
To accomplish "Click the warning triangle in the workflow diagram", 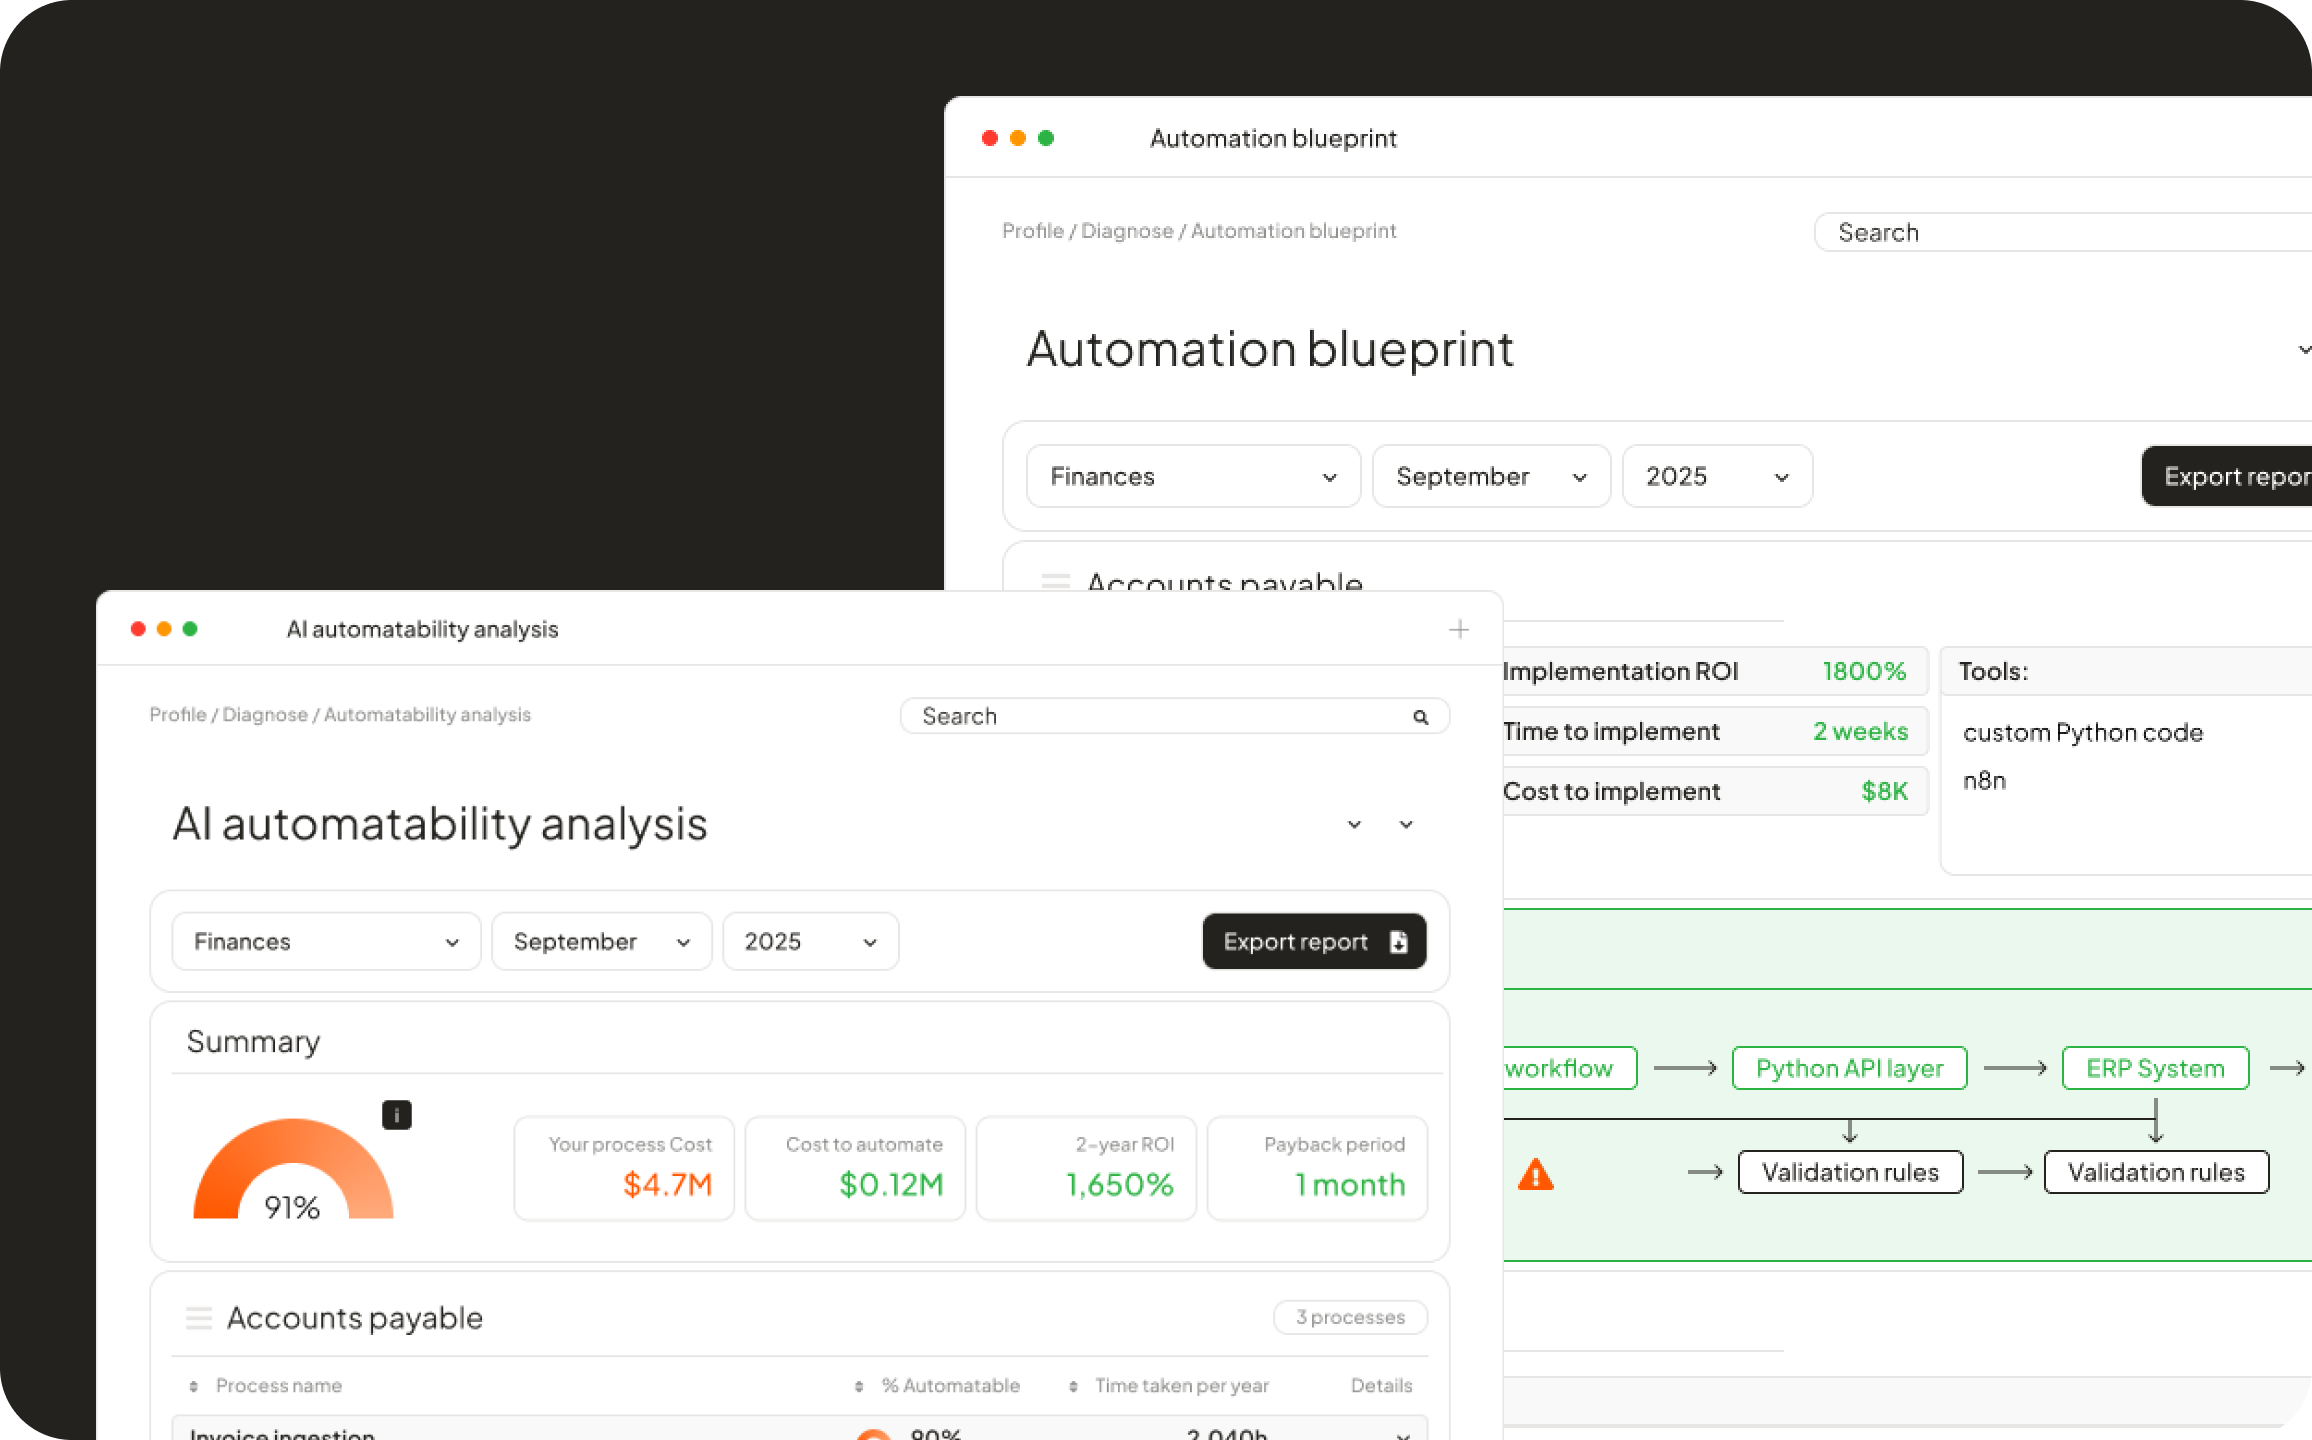I will tap(1536, 1175).
